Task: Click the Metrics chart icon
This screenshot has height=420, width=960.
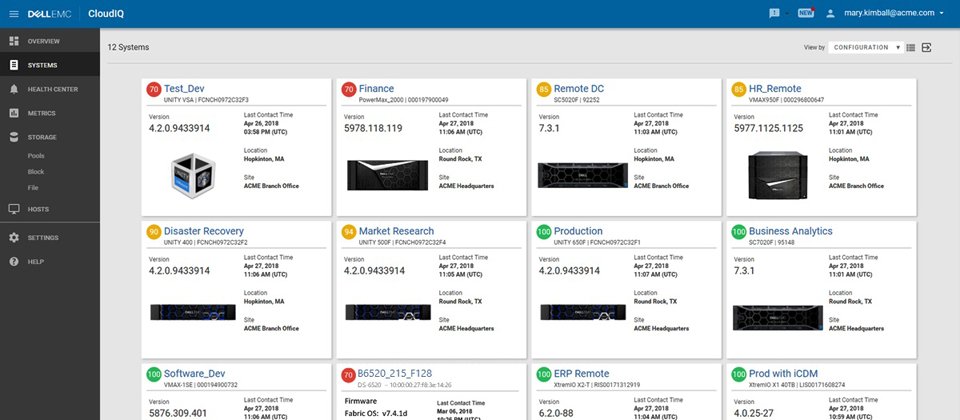Action: [14, 113]
